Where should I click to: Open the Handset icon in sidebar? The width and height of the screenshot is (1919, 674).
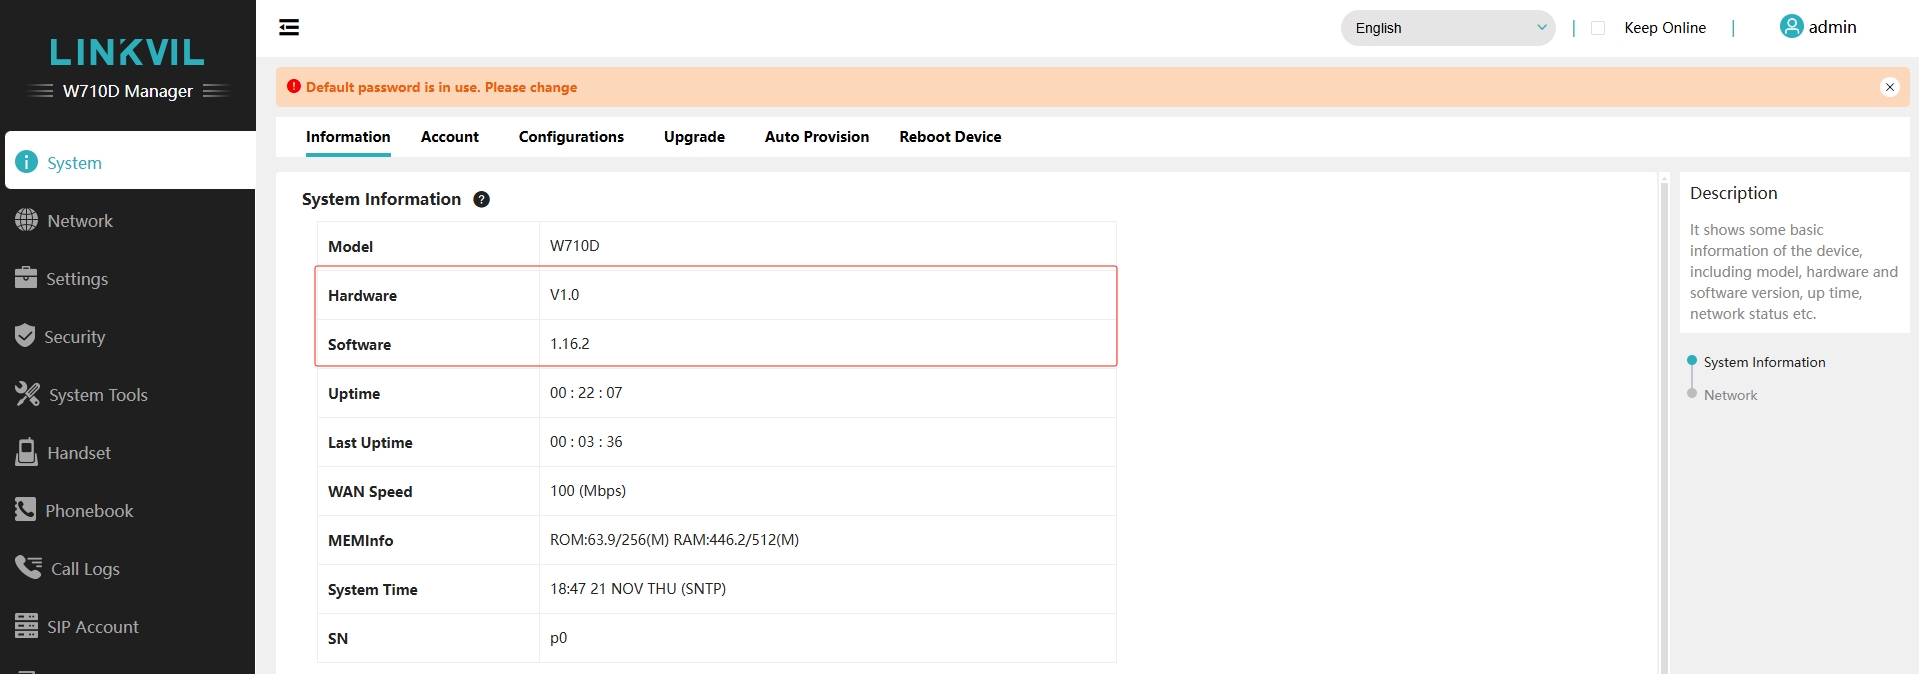[26, 452]
